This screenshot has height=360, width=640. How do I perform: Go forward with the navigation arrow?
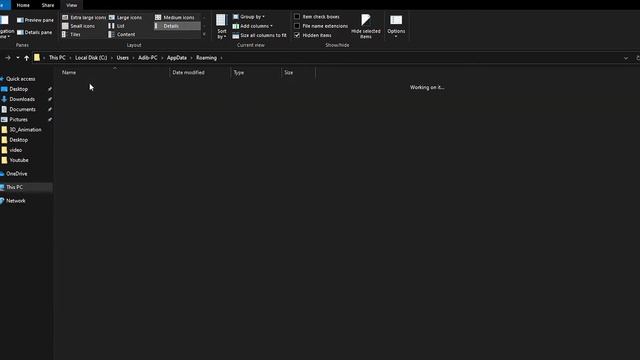click(x=8, y=58)
